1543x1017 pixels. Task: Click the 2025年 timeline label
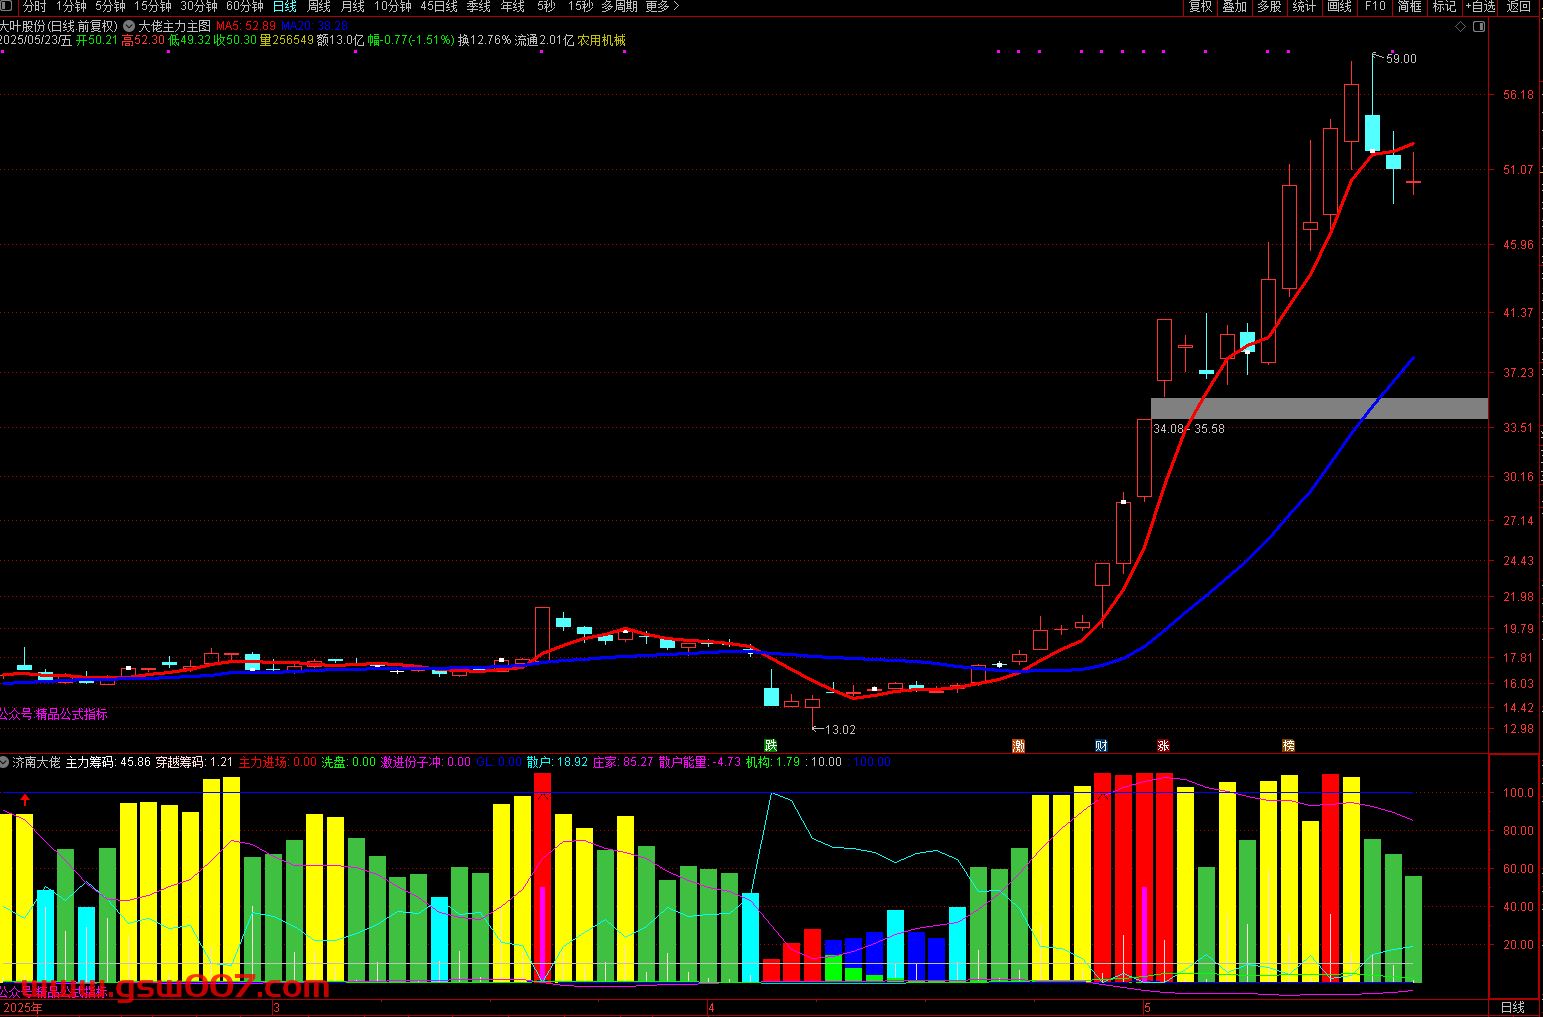pyautogui.click(x=22, y=1008)
